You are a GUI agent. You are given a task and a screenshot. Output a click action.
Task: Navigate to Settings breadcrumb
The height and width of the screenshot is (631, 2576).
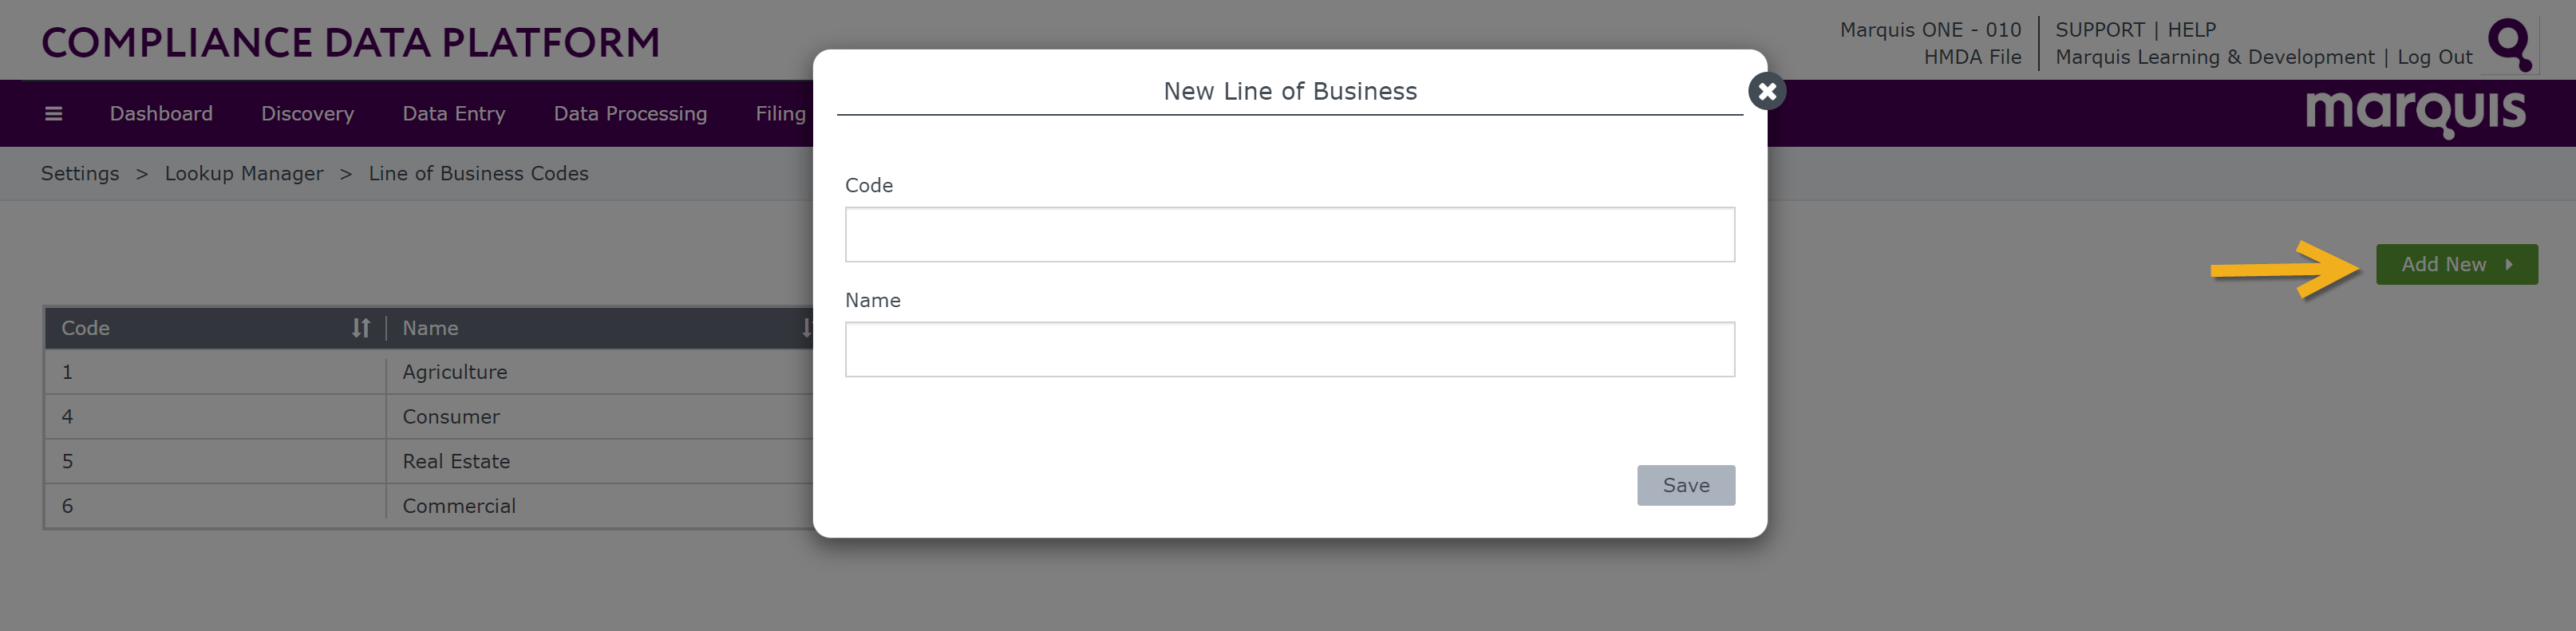click(80, 174)
